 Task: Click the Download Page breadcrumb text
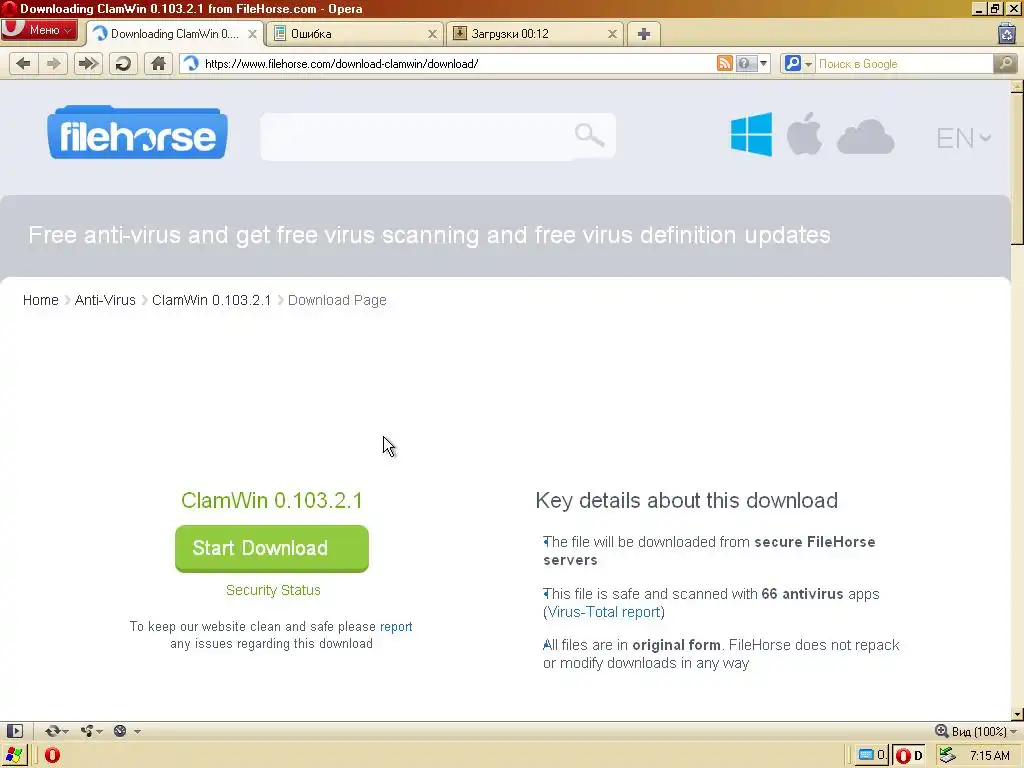tap(337, 300)
